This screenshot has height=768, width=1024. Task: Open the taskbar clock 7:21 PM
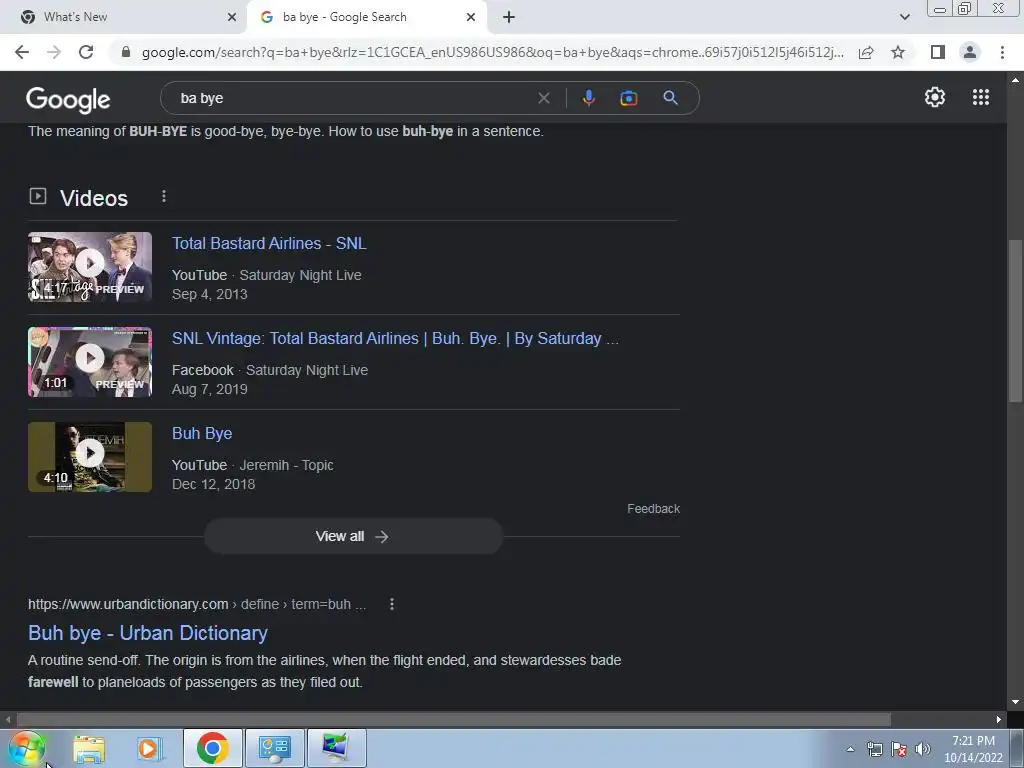(973, 749)
